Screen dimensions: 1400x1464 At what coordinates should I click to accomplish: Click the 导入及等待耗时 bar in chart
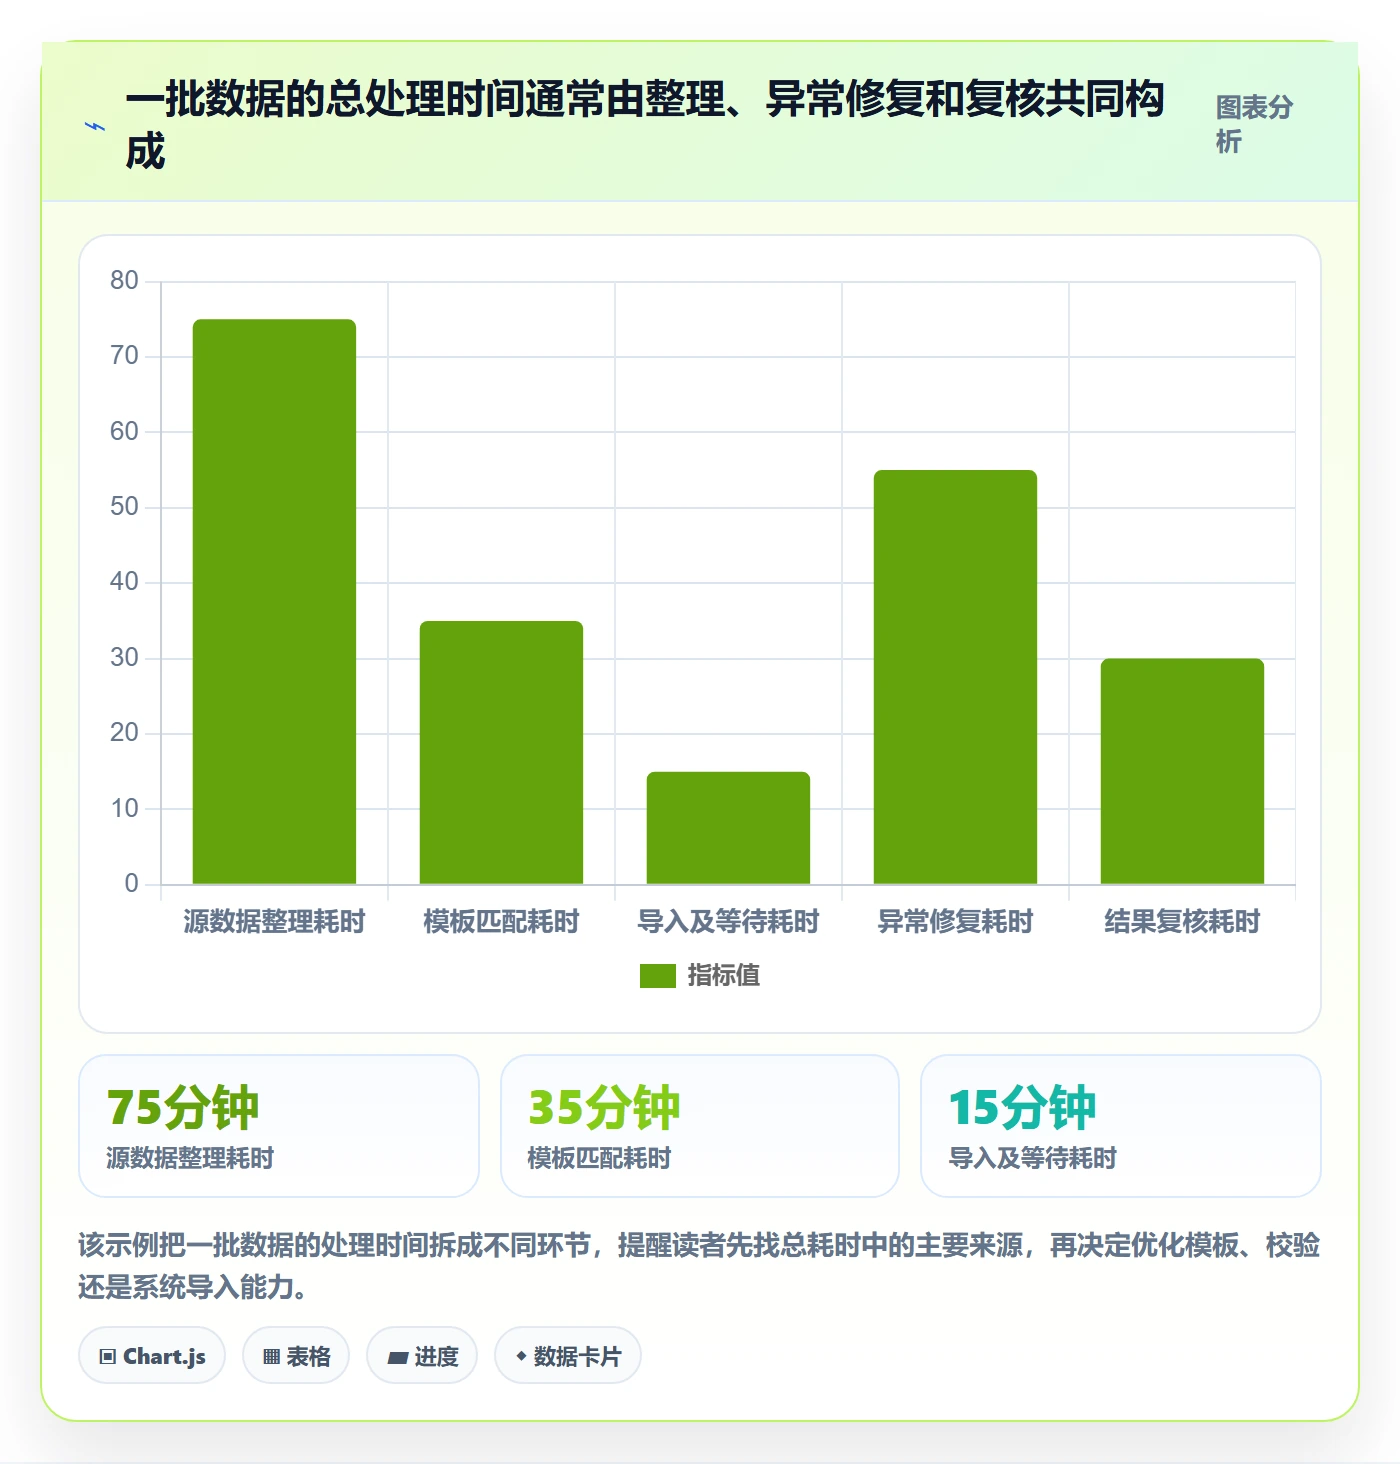click(728, 828)
